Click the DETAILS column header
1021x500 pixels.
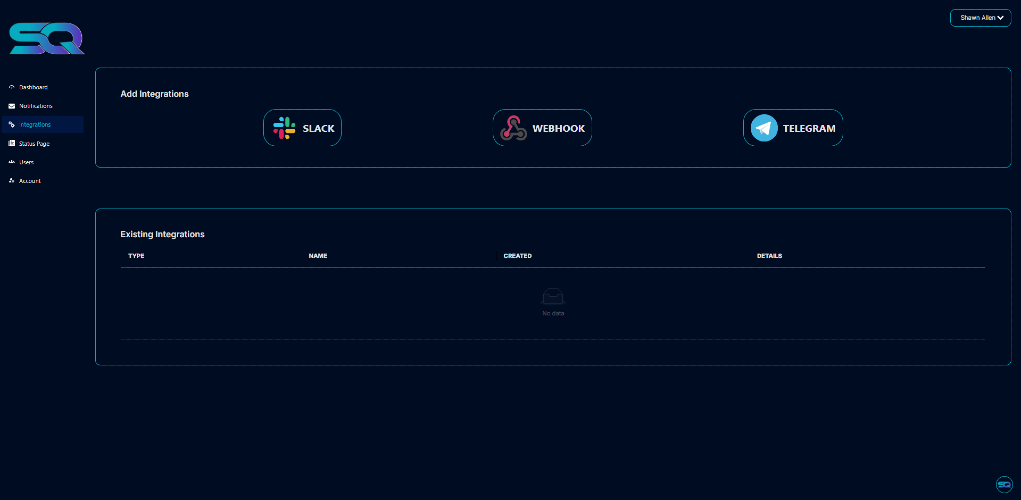point(770,256)
